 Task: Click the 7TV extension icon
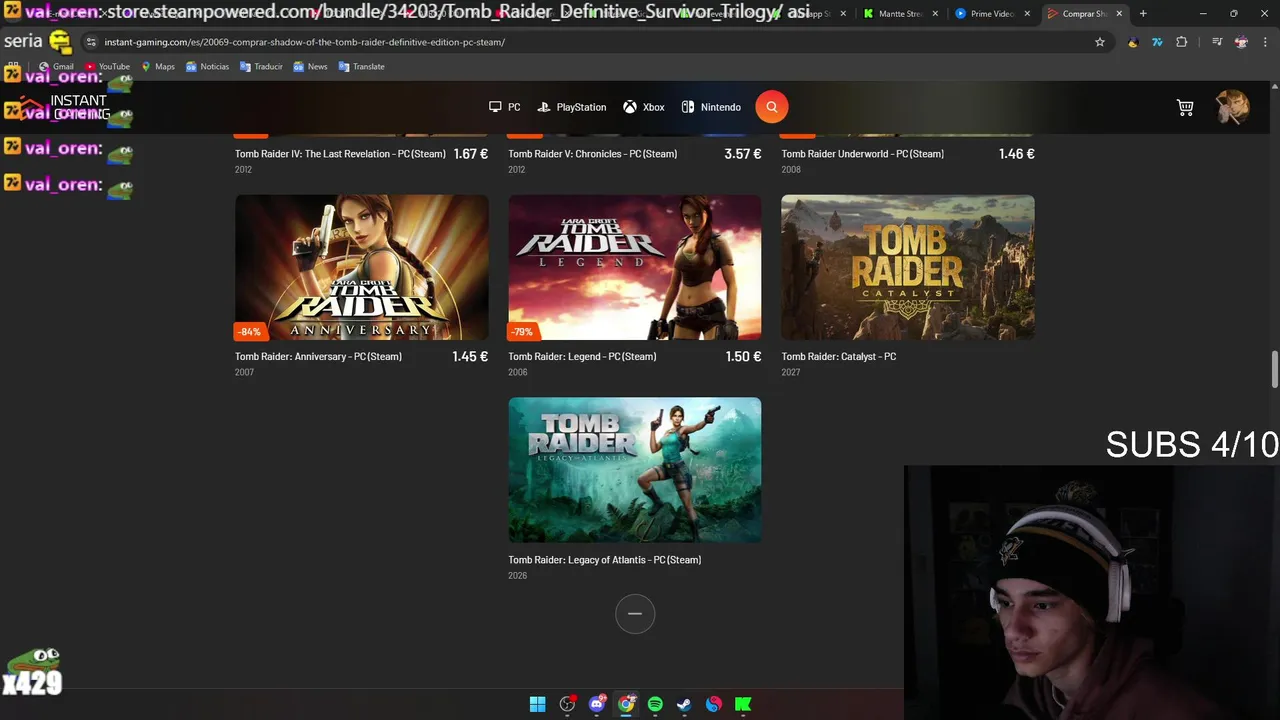point(1157,42)
